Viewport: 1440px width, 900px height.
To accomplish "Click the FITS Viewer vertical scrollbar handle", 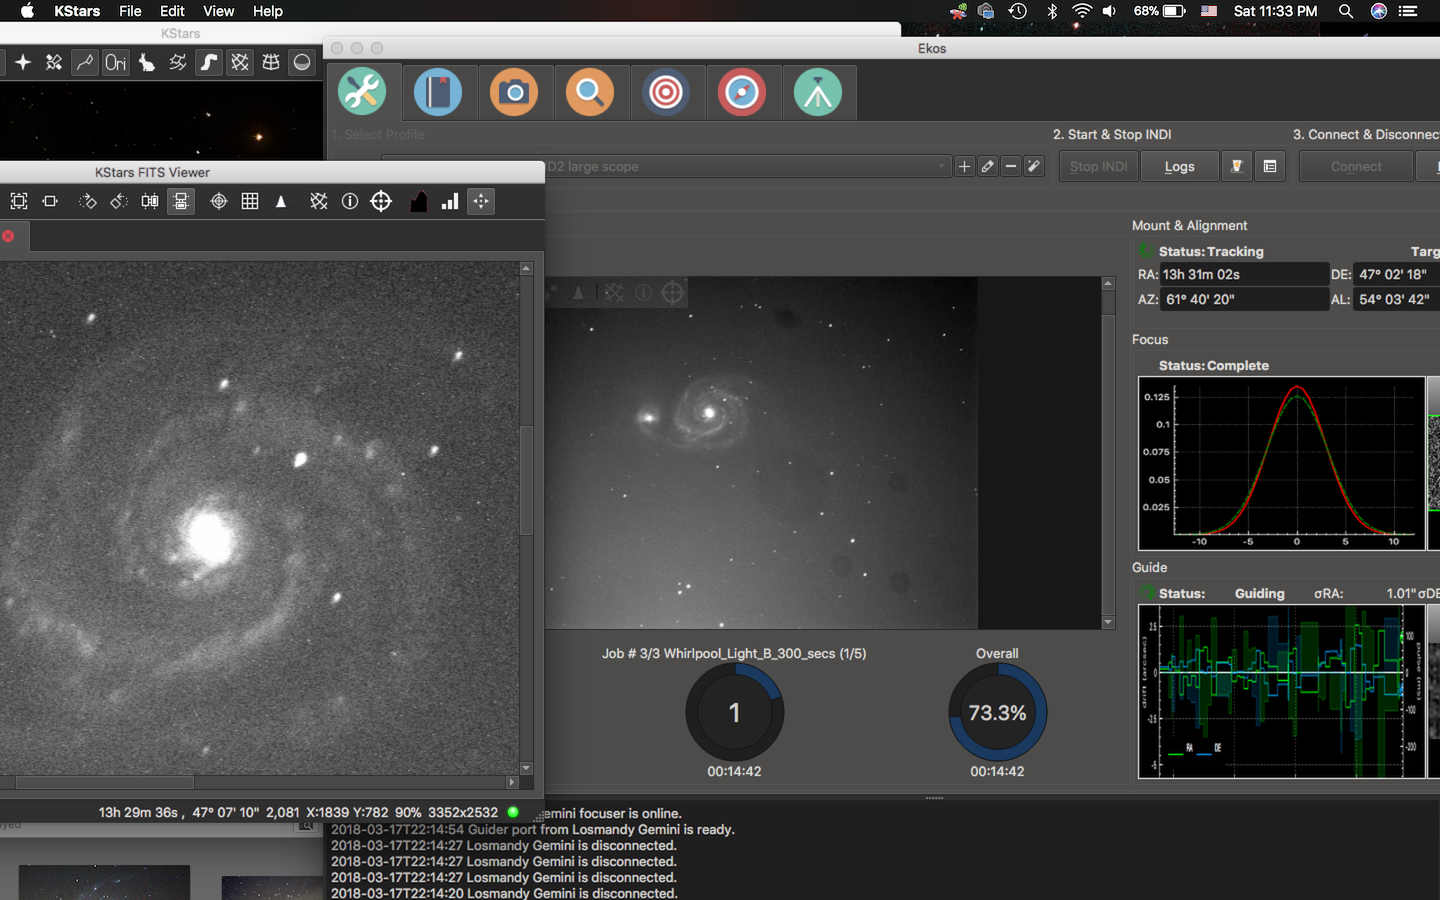I will tap(526, 480).
